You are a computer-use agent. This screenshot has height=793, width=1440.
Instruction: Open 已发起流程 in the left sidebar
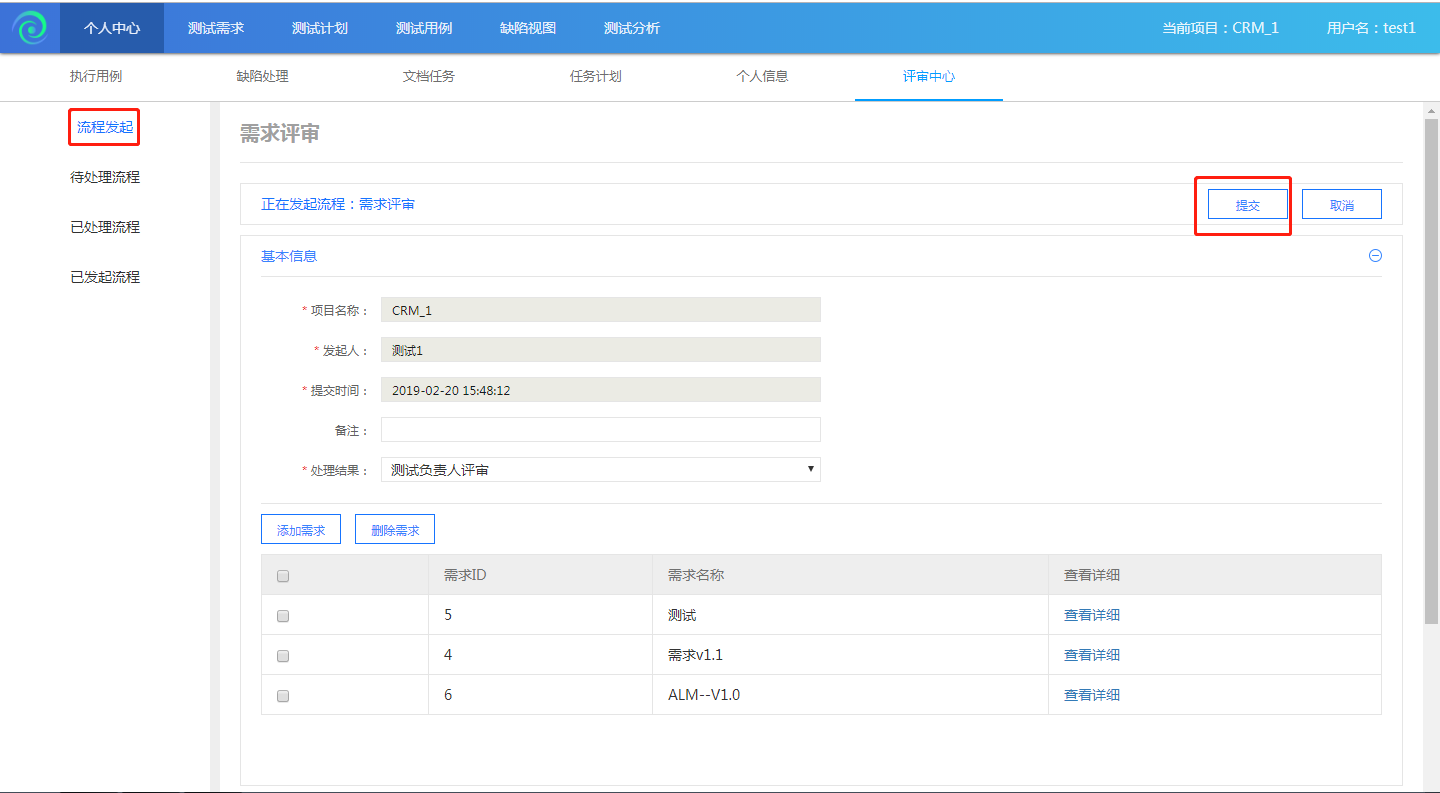point(105,277)
